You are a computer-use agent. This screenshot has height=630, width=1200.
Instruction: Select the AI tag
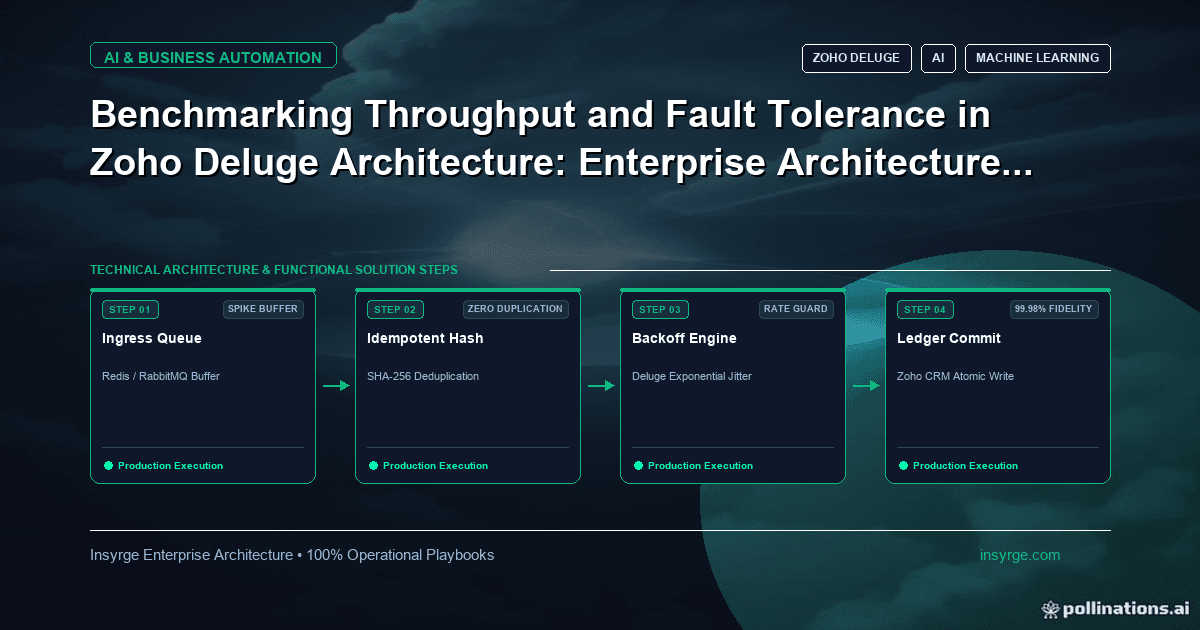tap(938, 58)
